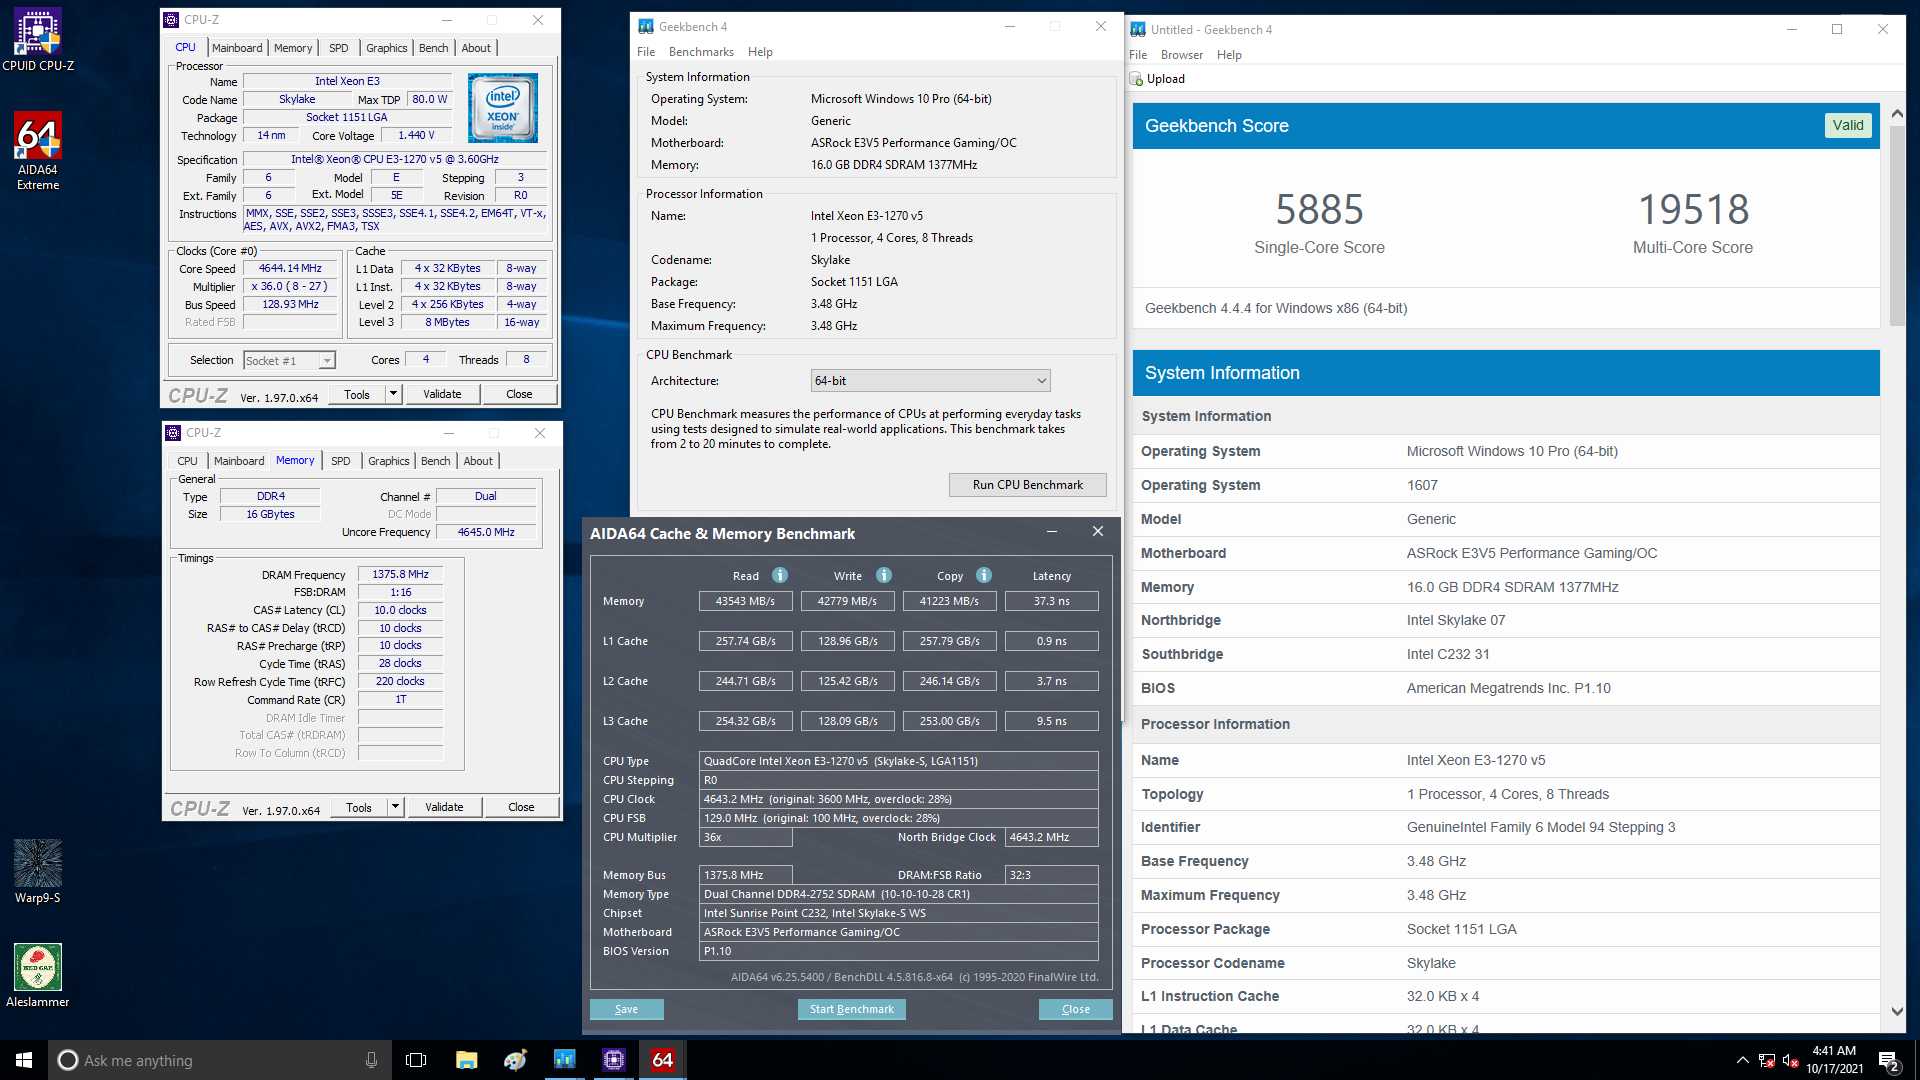Screen dimensions: 1920x1080
Task: Click the Tools button in the top CPU-Z window
Action: click(357, 394)
